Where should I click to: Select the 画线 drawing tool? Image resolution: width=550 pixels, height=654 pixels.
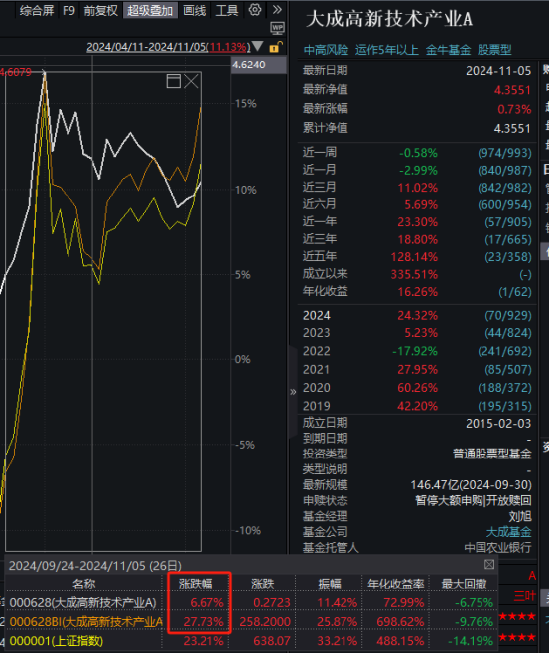(195, 10)
